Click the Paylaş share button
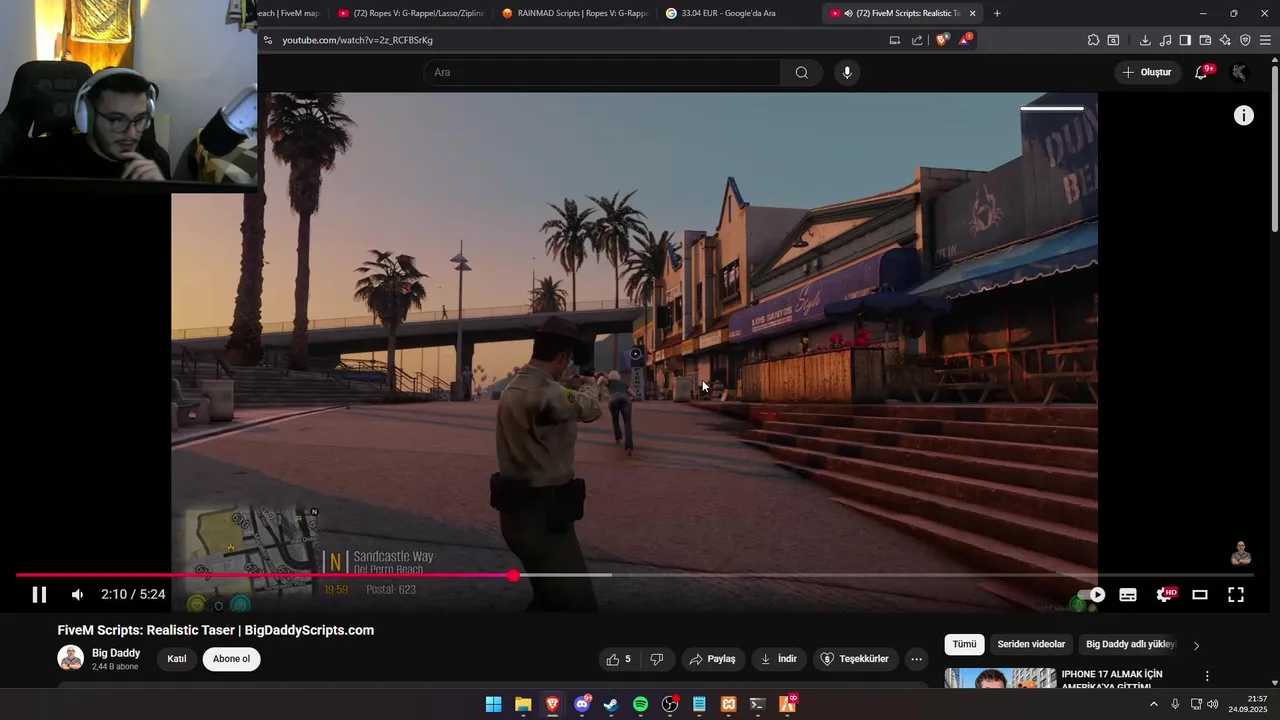1280x720 pixels. coord(713,659)
